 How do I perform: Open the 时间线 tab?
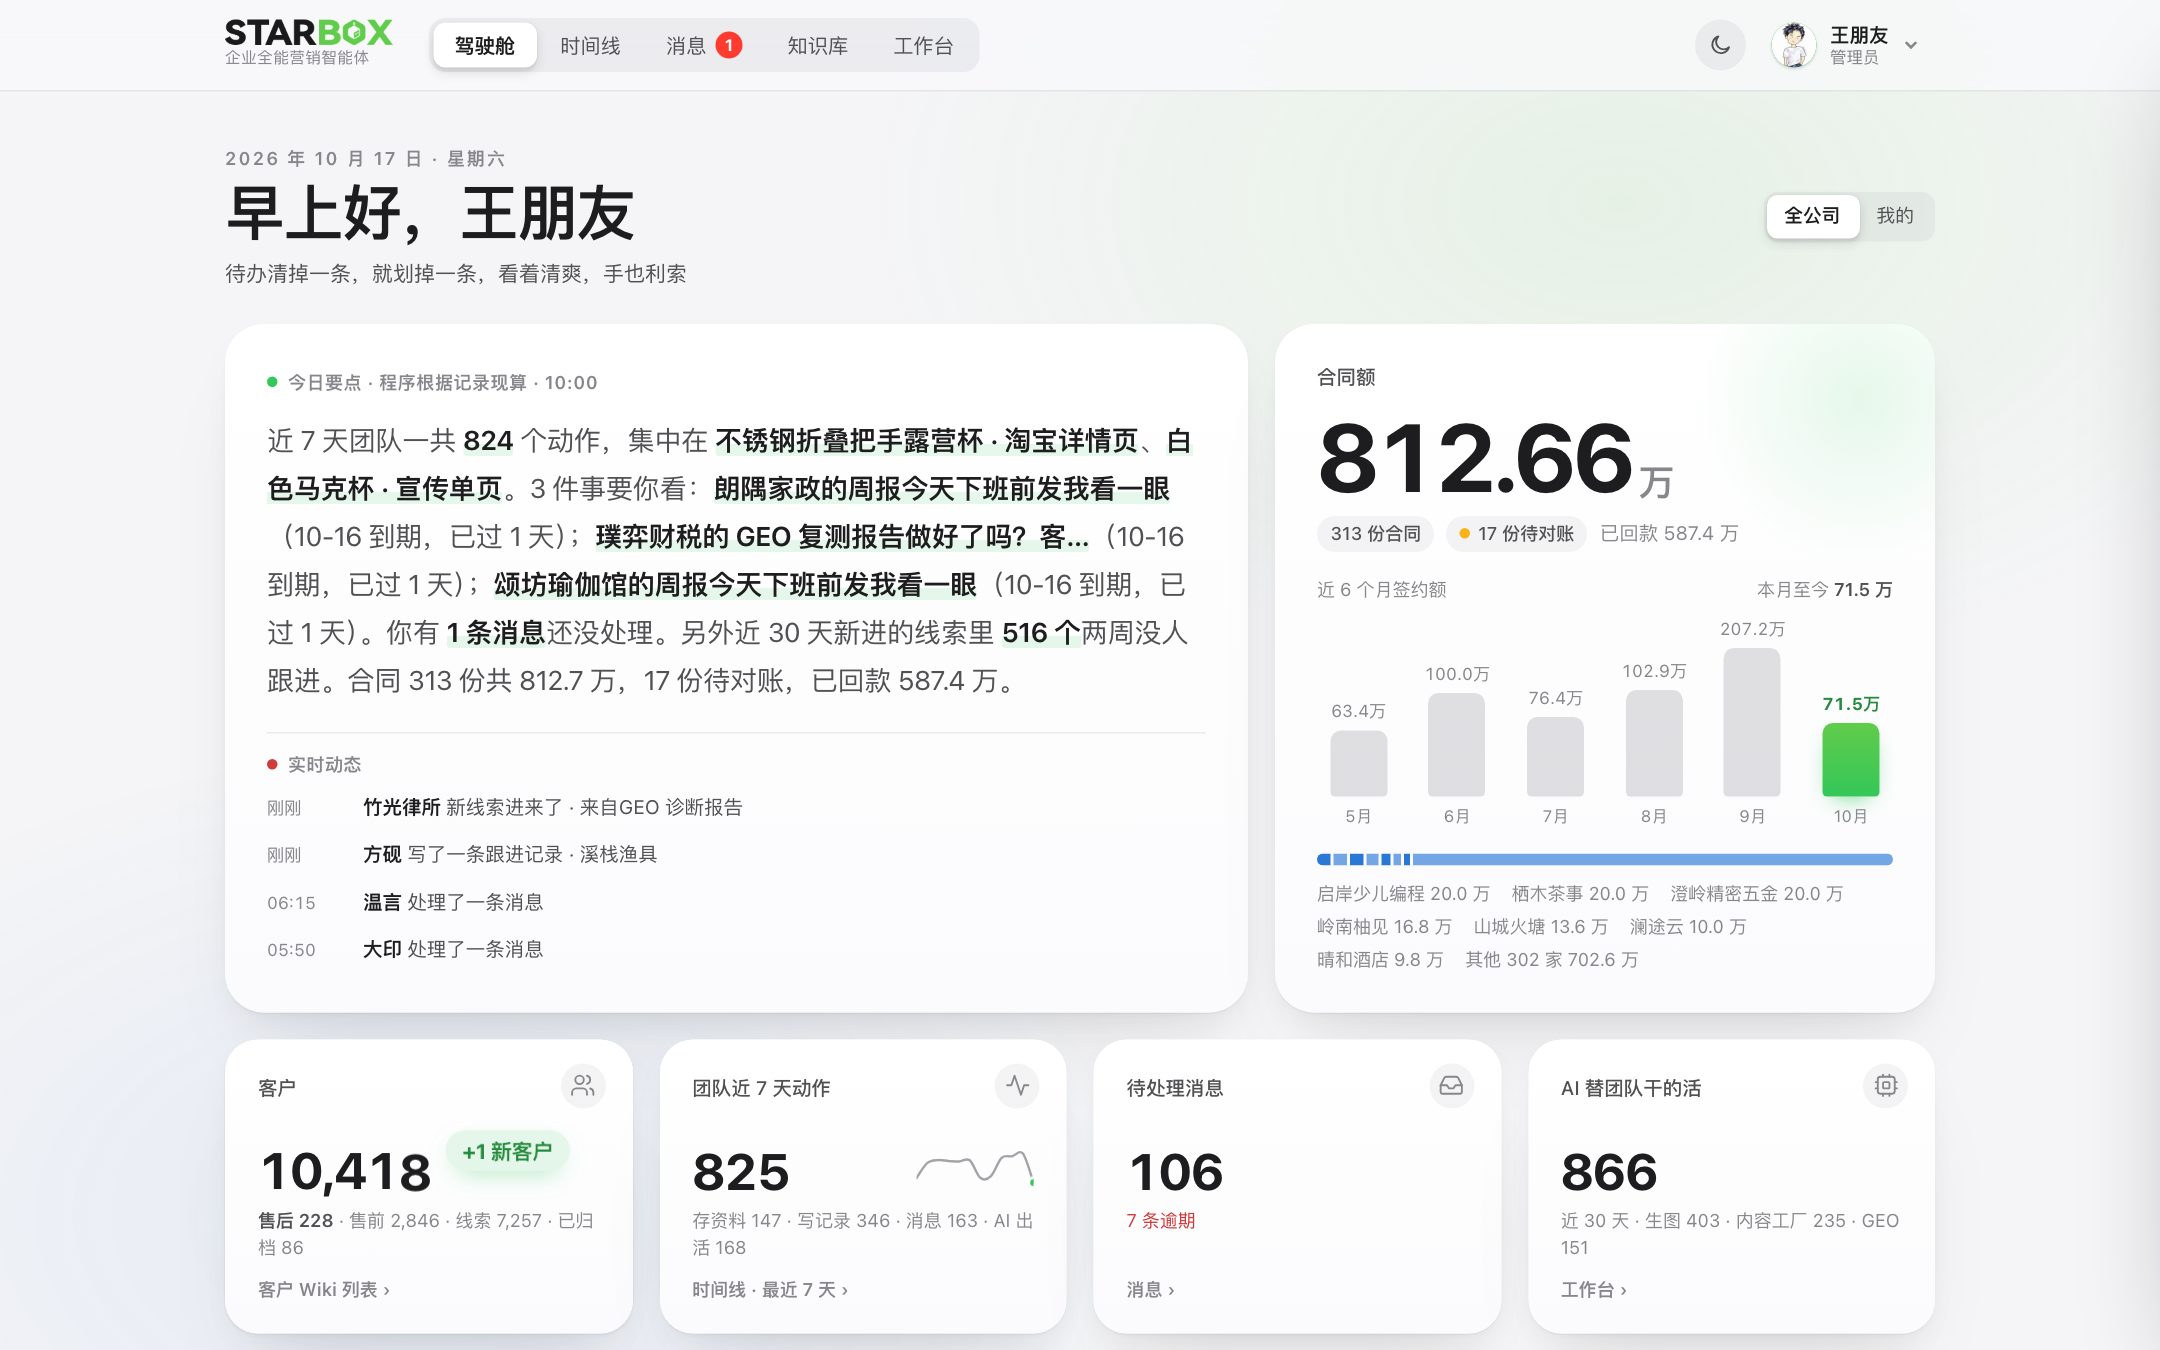coord(590,46)
